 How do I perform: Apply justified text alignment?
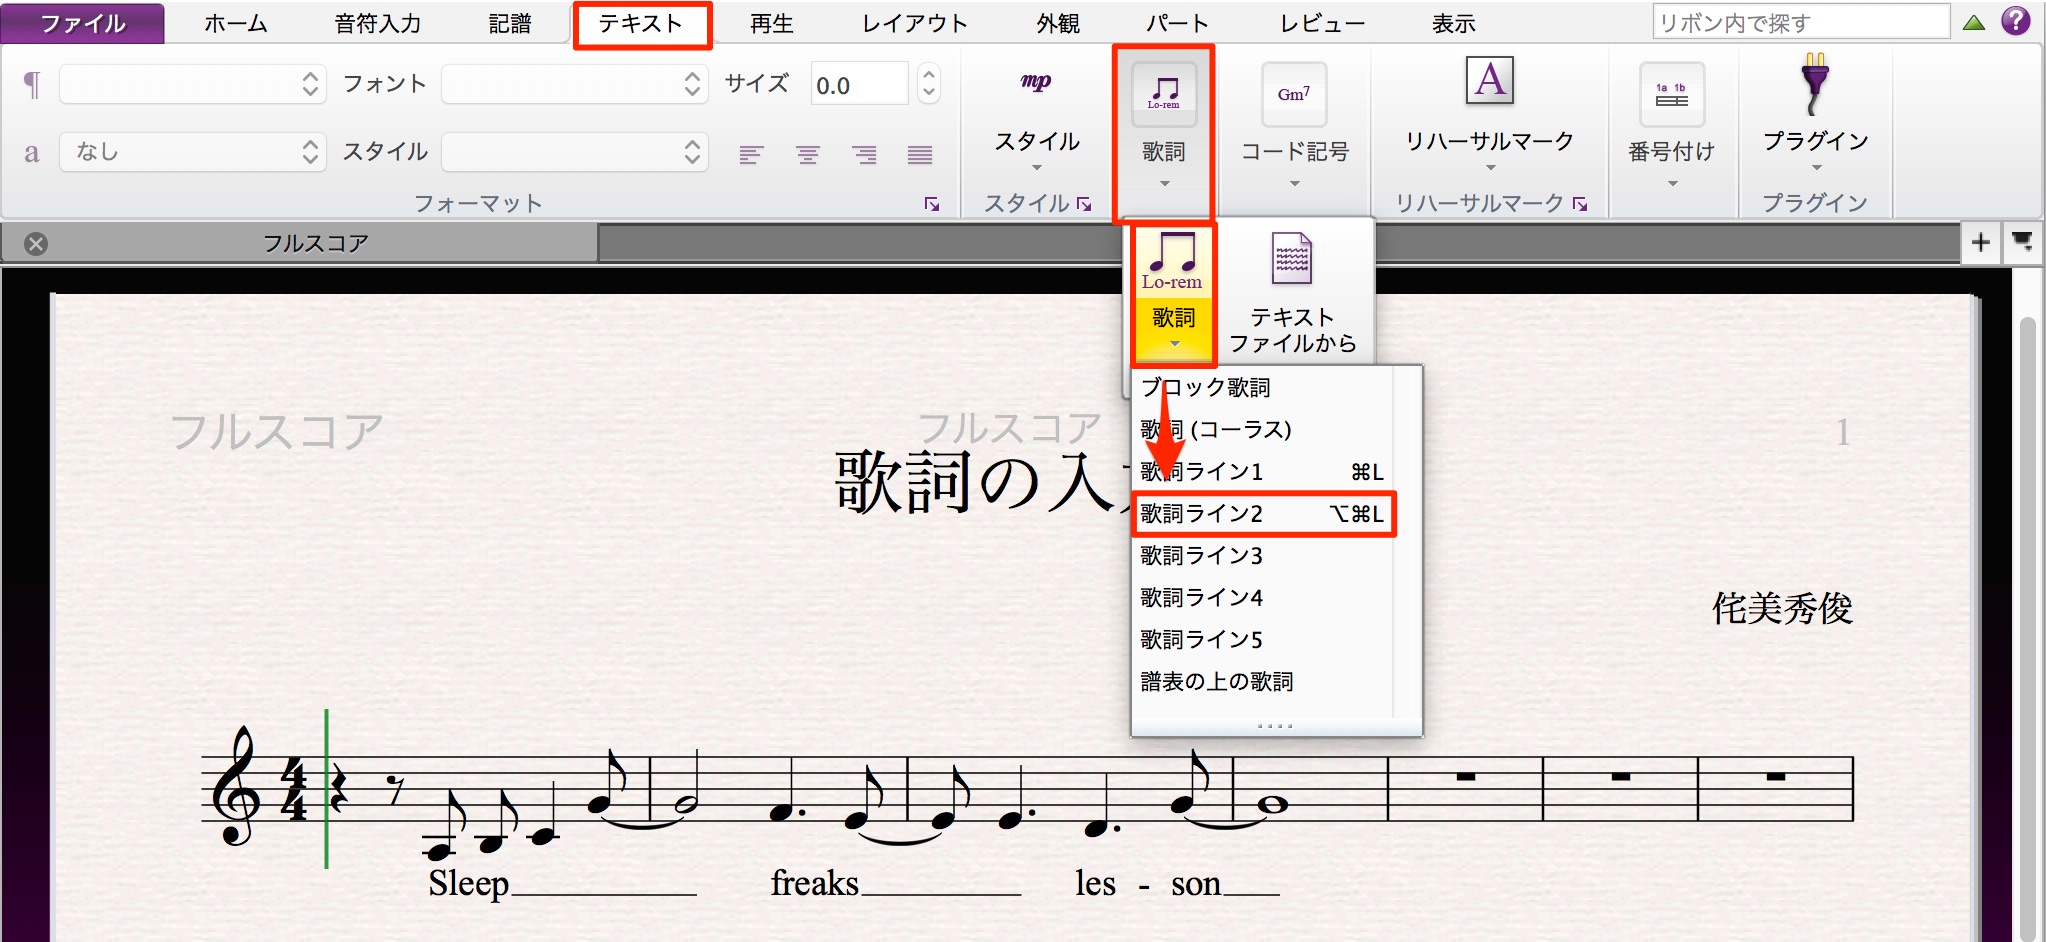920,154
